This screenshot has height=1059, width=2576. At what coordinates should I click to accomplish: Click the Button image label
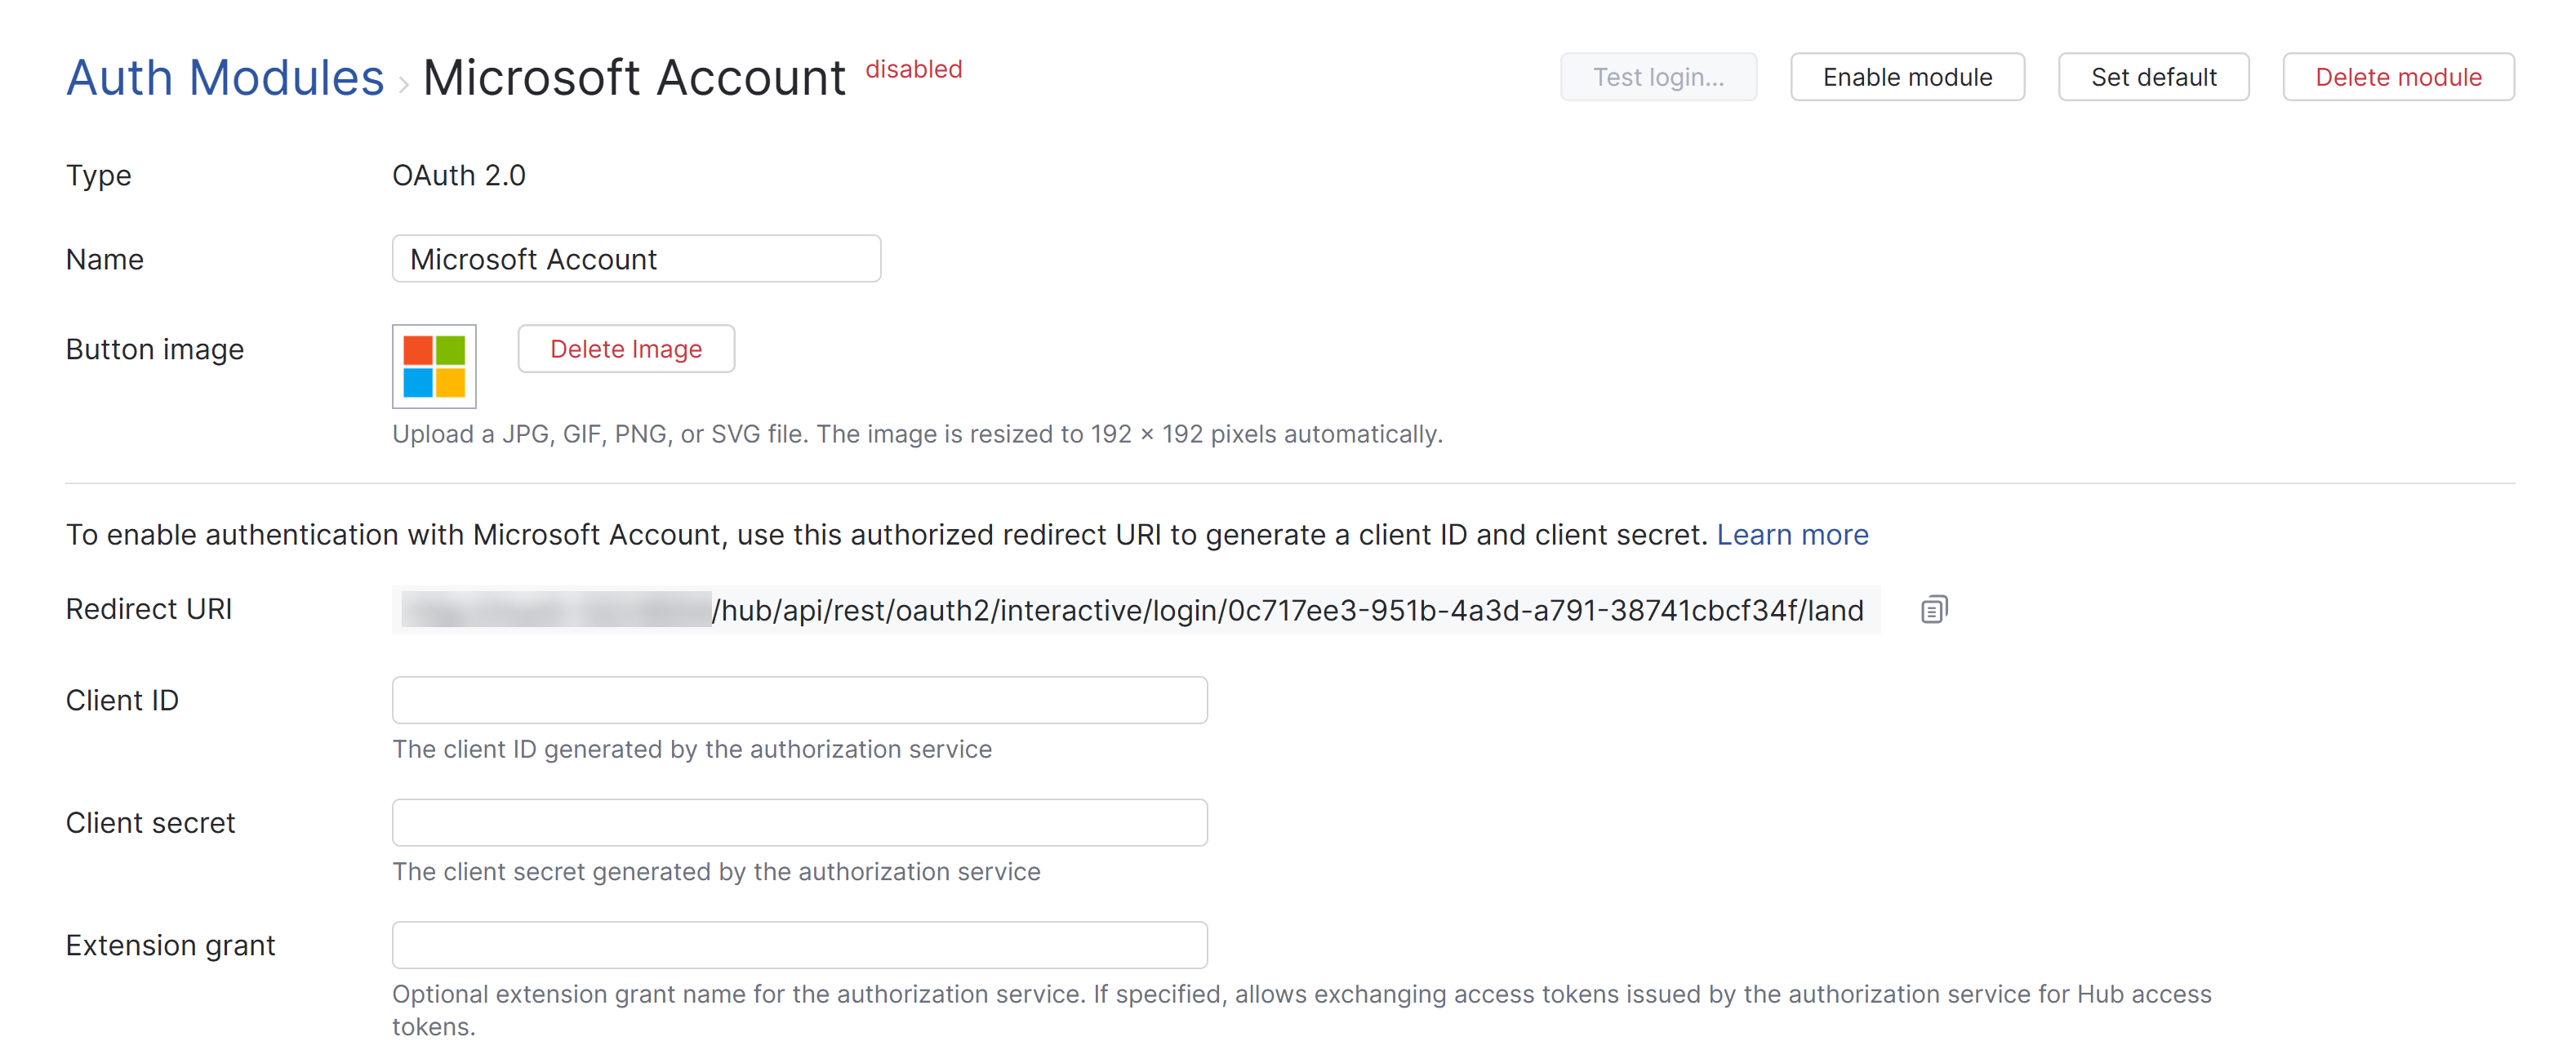pyautogui.click(x=155, y=349)
